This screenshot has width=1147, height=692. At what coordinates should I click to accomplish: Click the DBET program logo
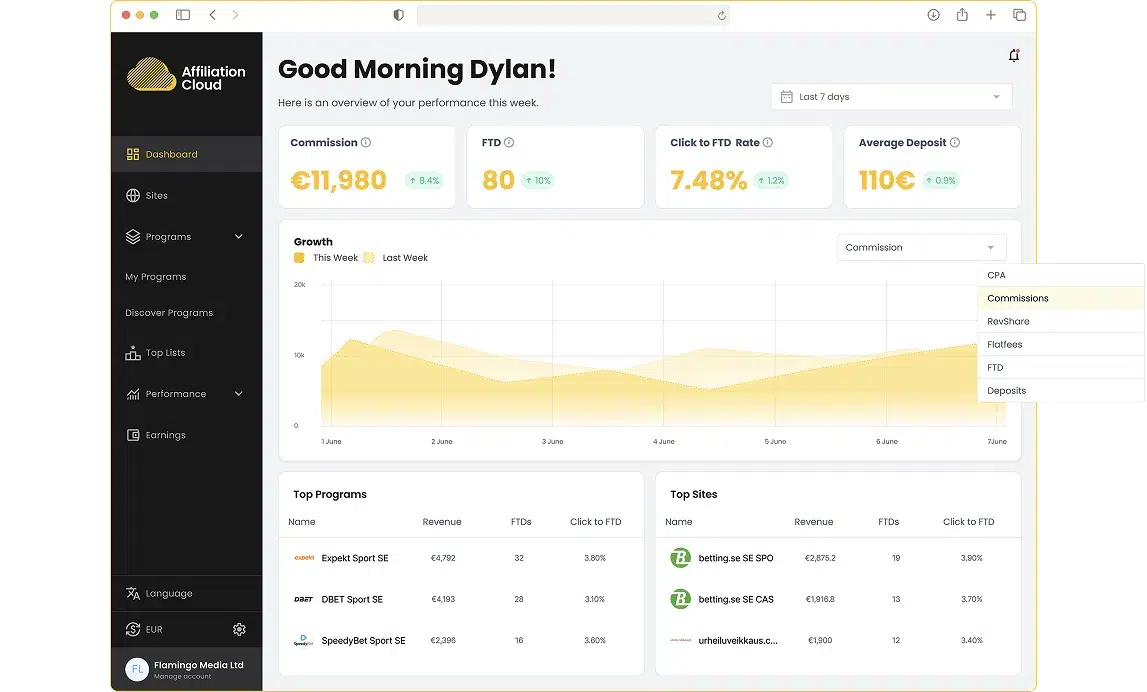[x=304, y=599]
